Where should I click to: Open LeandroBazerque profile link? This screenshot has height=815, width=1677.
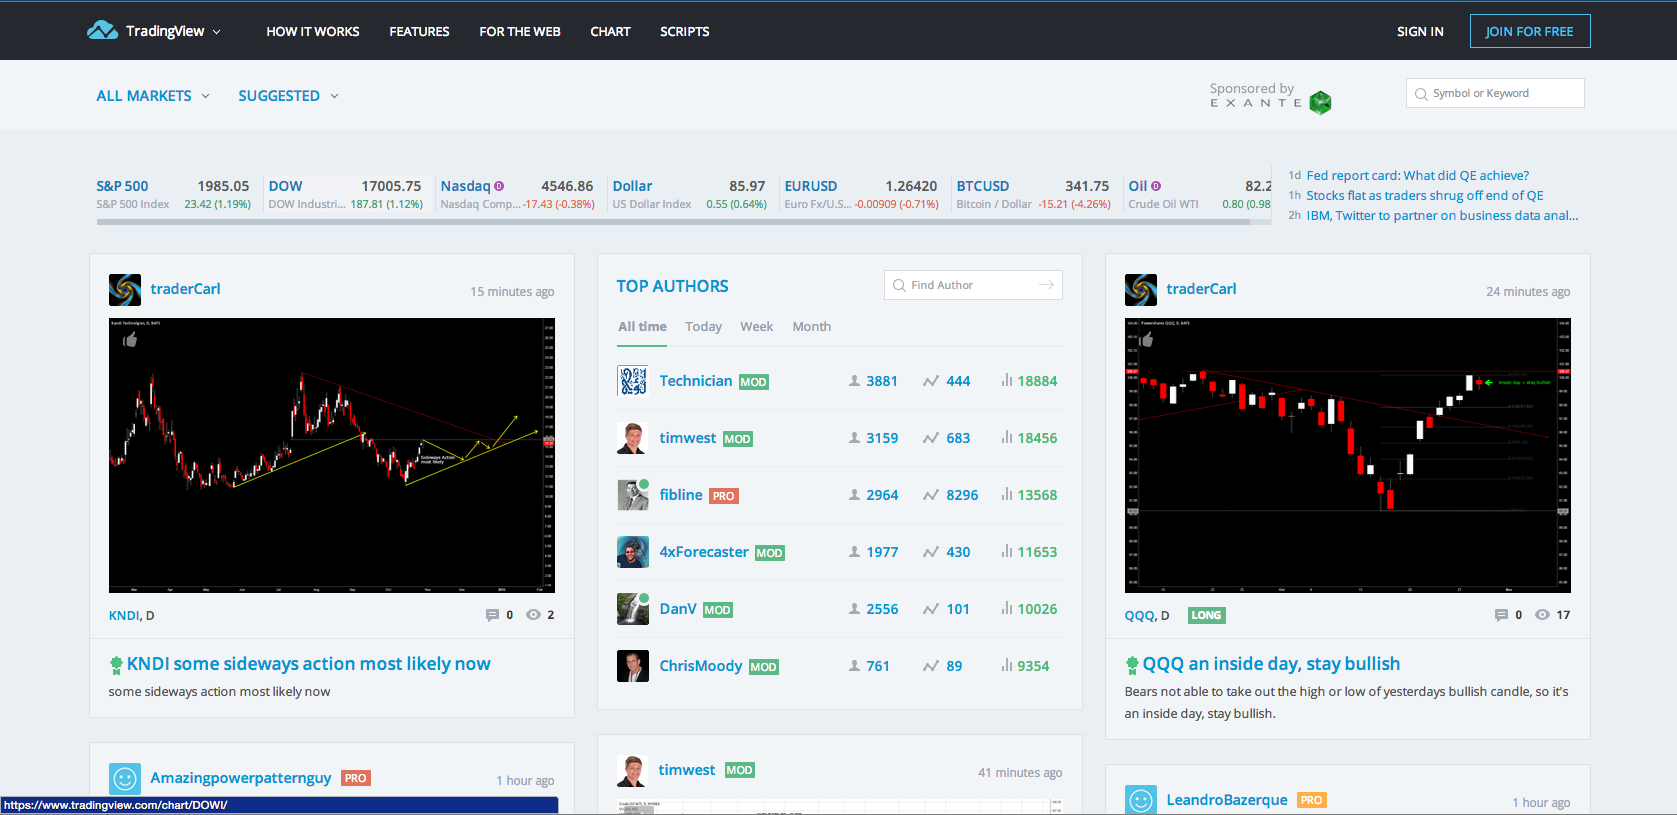pos(1227,800)
